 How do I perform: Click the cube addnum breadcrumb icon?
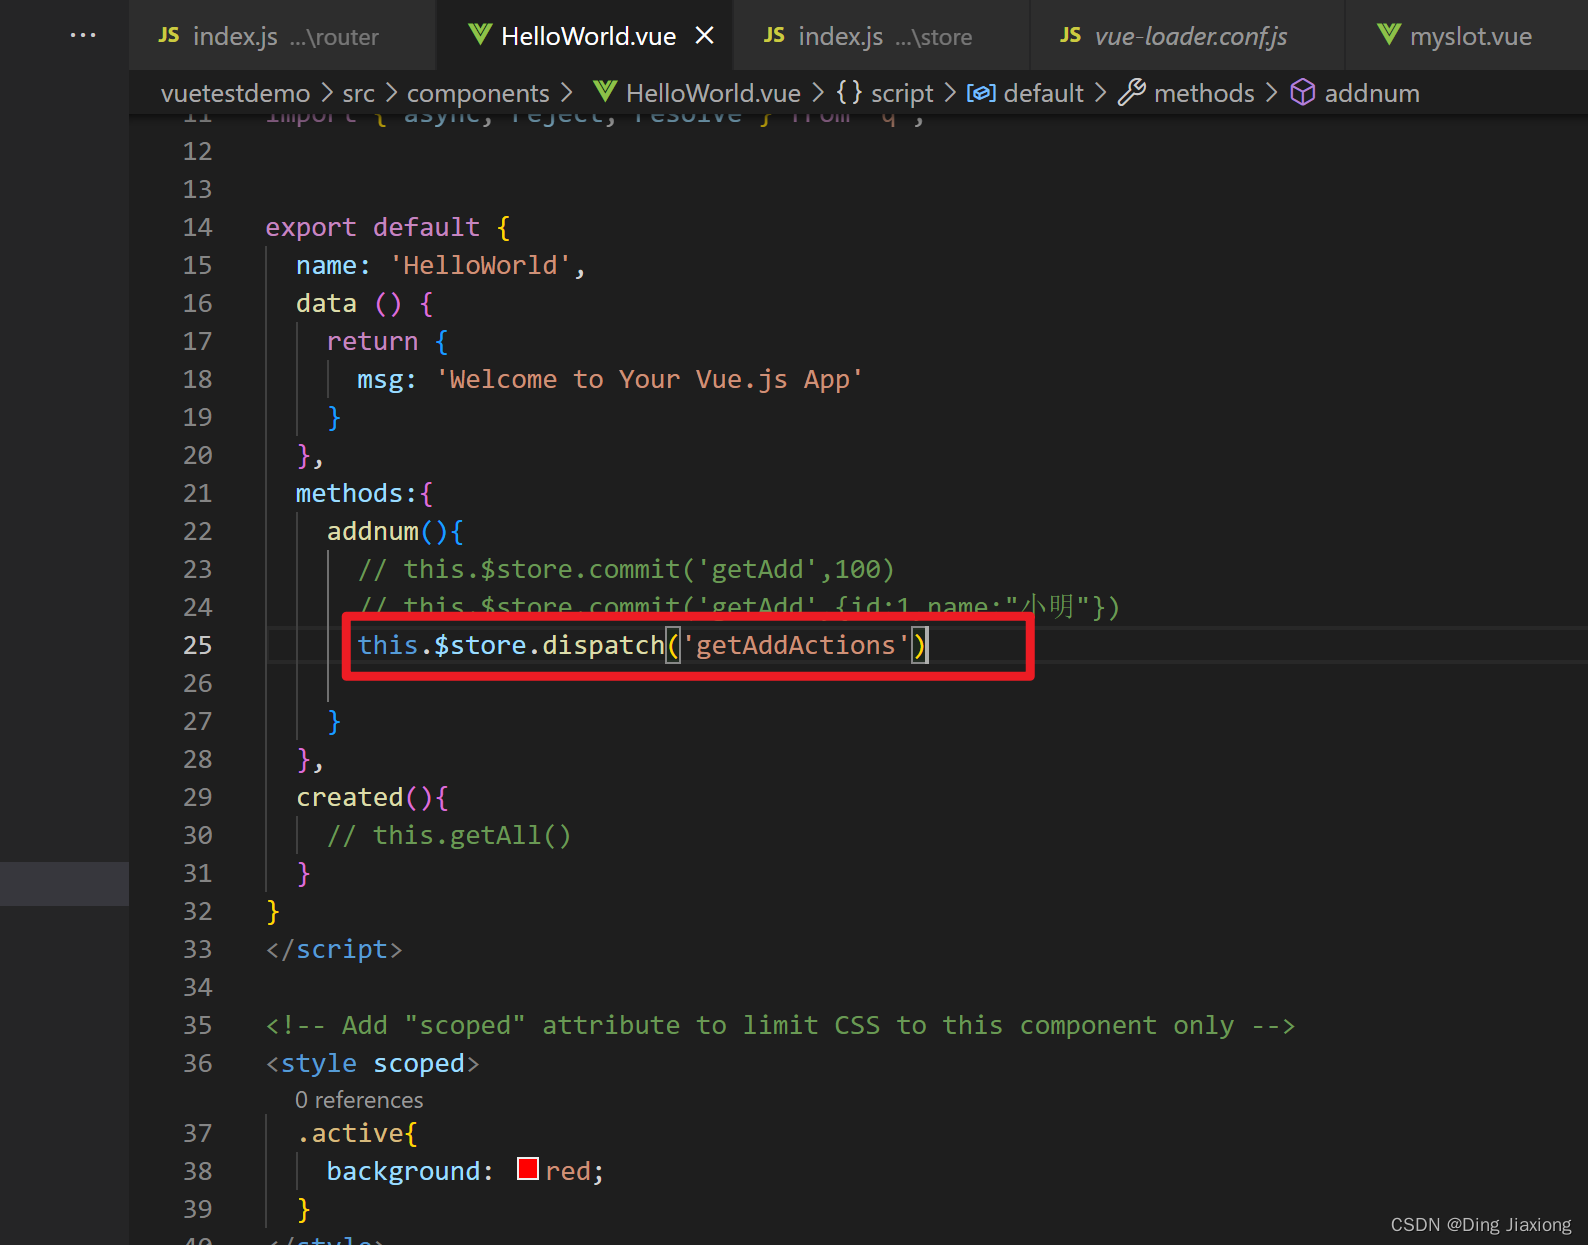(x=1302, y=92)
